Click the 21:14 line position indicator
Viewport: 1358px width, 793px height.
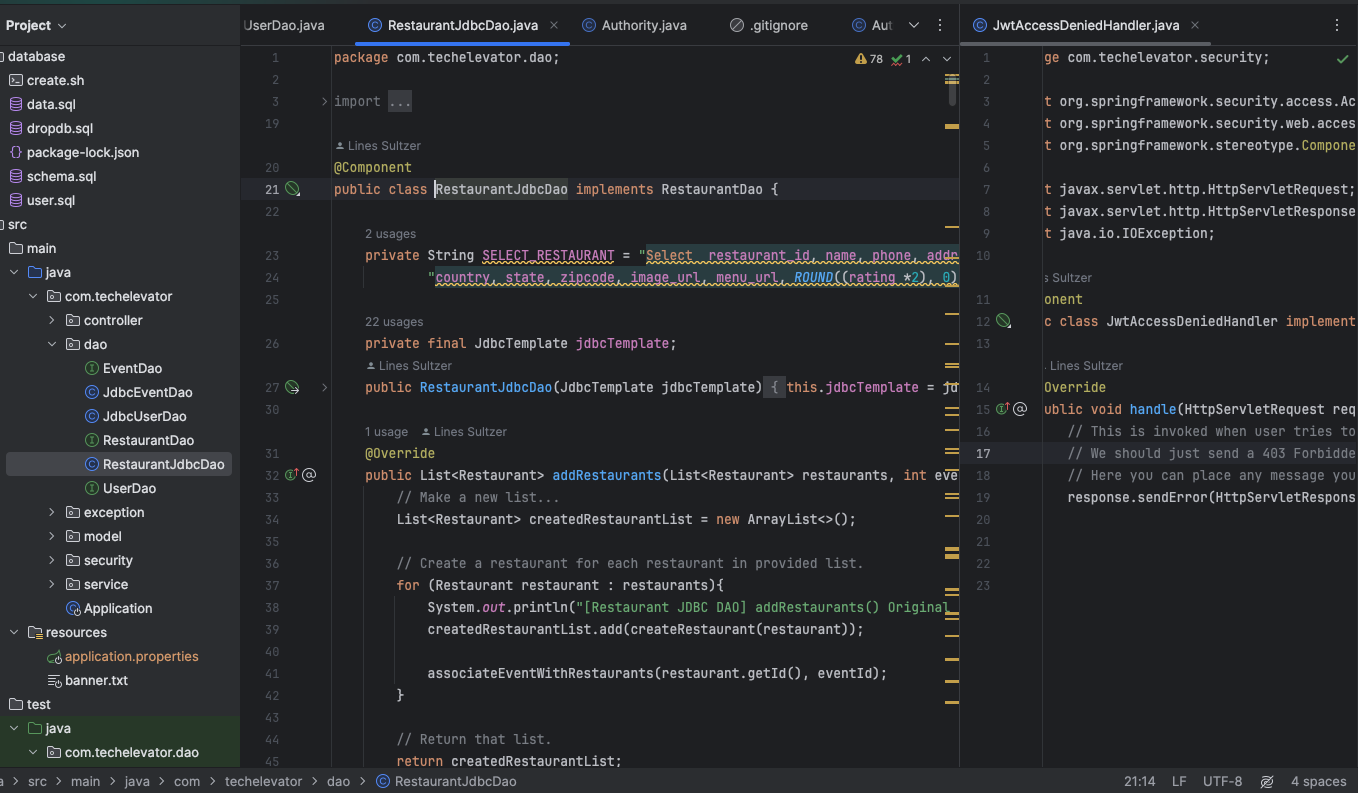pyautogui.click(x=1139, y=781)
